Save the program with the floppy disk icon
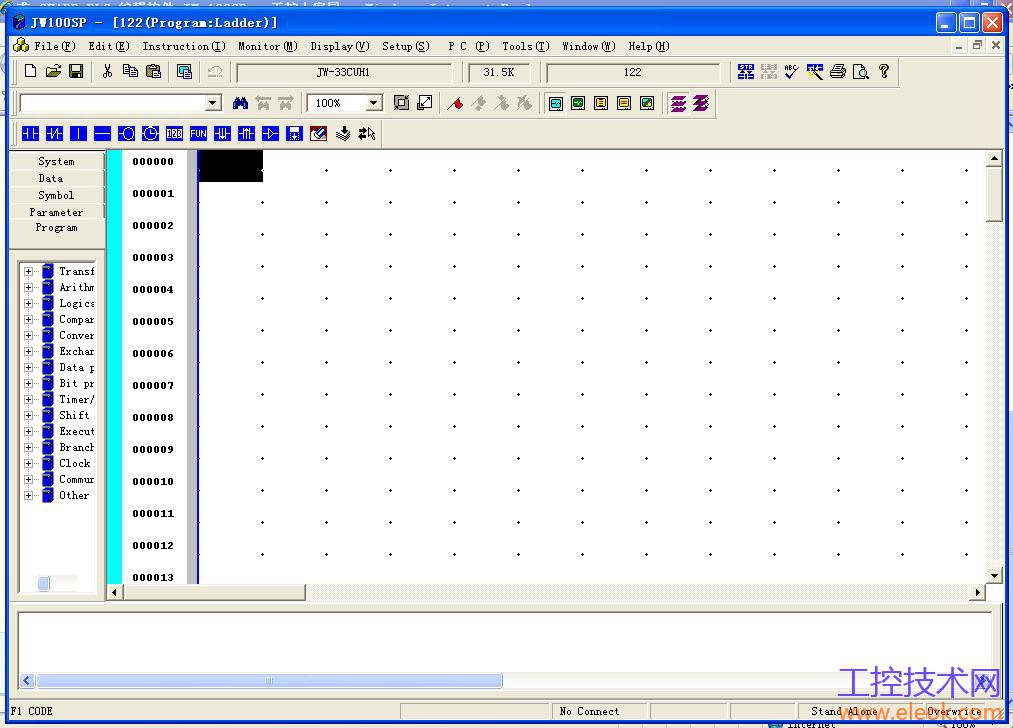The height and width of the screenshot is (728, 1013). click(76, 71)
